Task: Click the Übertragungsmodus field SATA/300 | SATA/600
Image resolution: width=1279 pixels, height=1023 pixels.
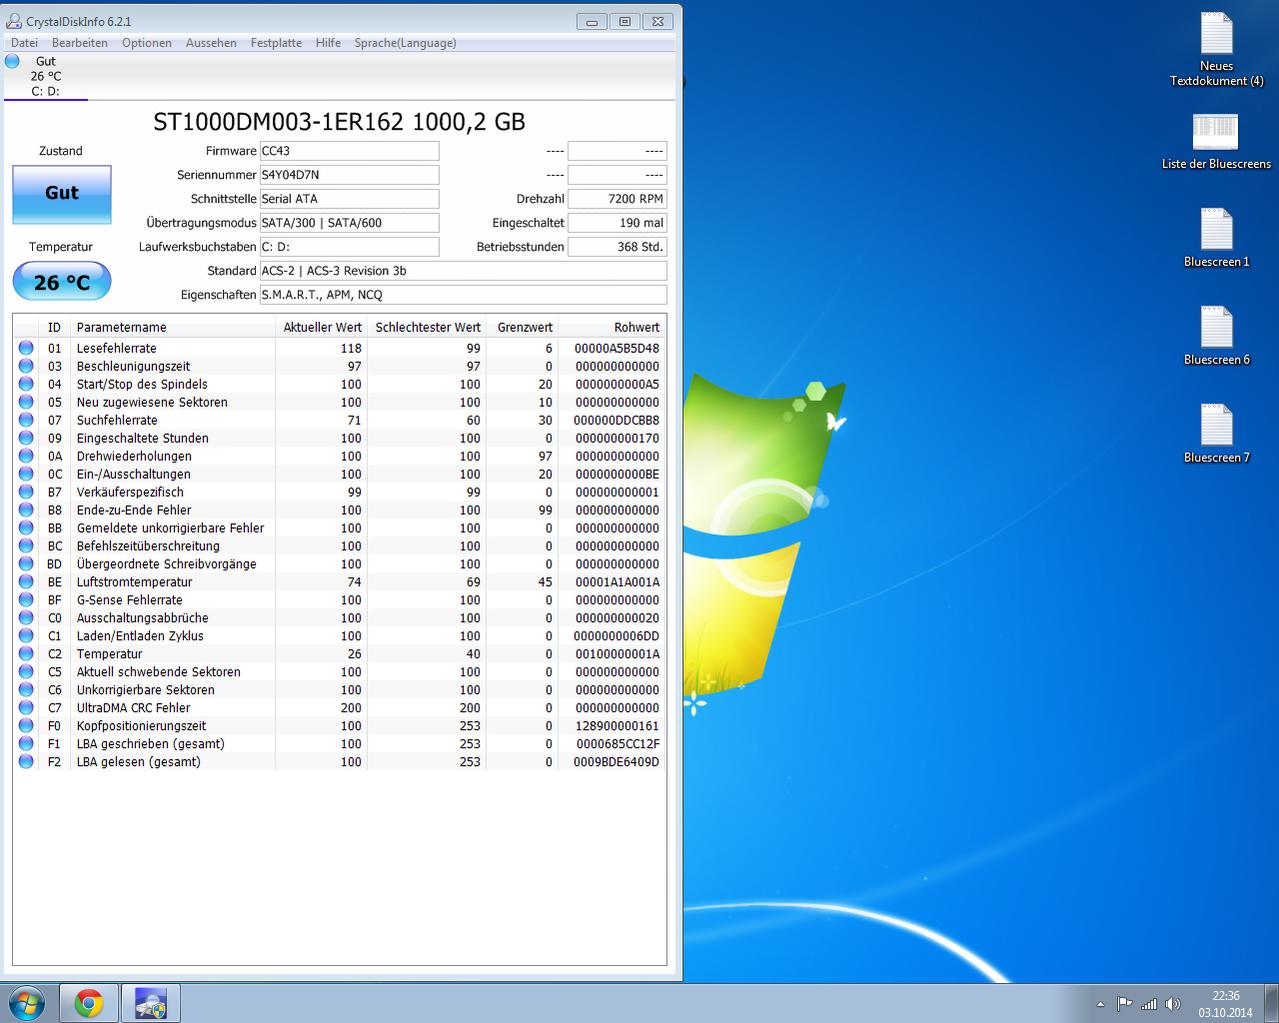Action: [349, 223]
